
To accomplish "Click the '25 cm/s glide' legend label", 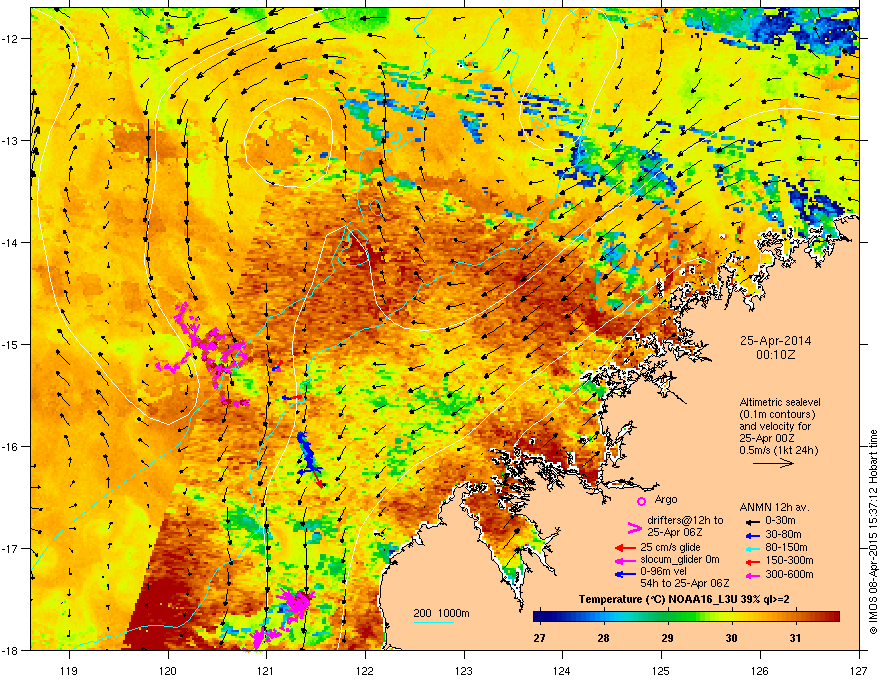I will click(671, 547).
